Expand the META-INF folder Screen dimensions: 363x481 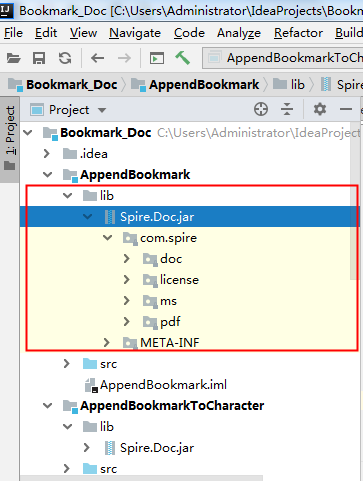pyautogui.click(x=106, y=342)
